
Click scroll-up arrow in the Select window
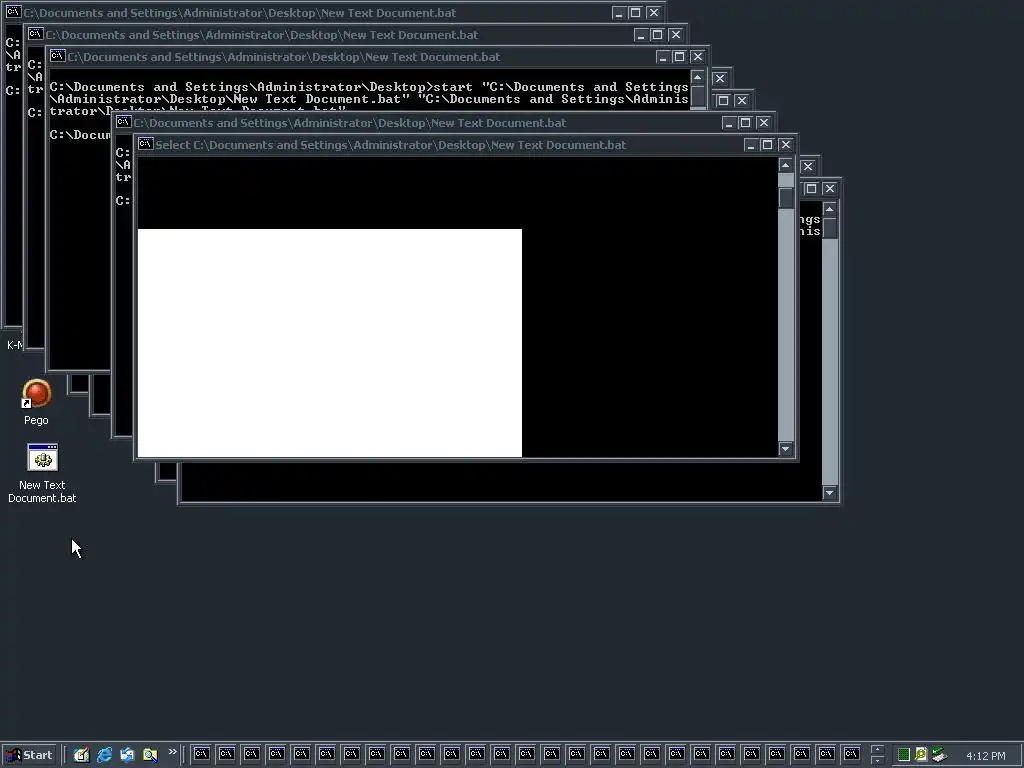tap(786, 165)
